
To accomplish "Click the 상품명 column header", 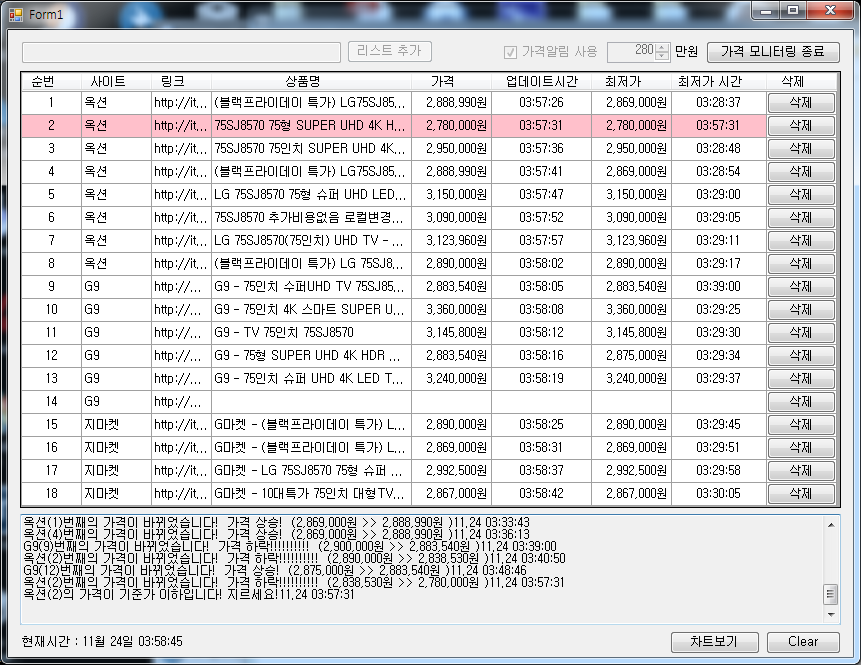I will pyautogui.click(x=311, y=81).
